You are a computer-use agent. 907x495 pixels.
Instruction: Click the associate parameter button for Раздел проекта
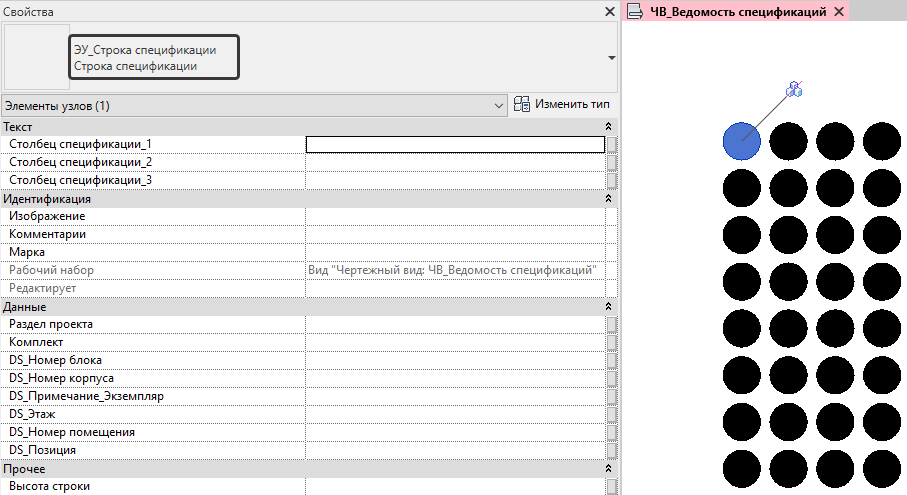612,325
